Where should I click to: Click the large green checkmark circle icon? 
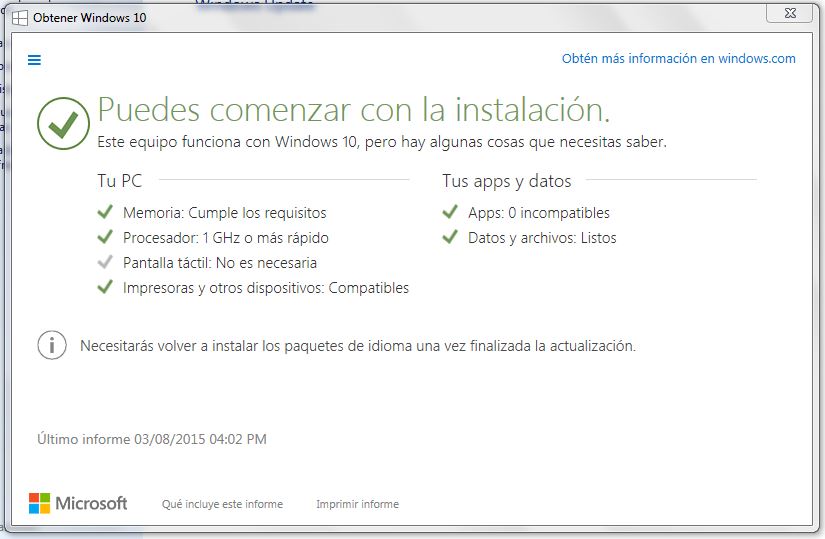(63, 123)
